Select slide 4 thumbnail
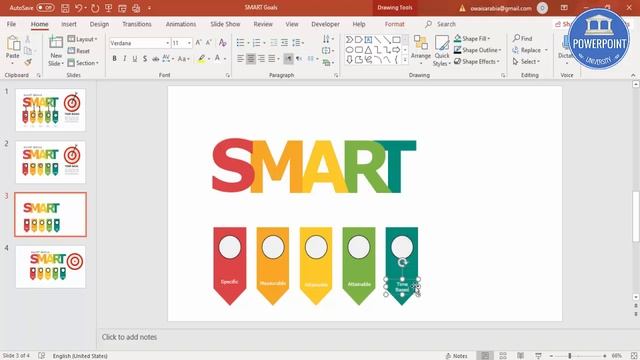 pyautogui.click(x=51, y=267)
